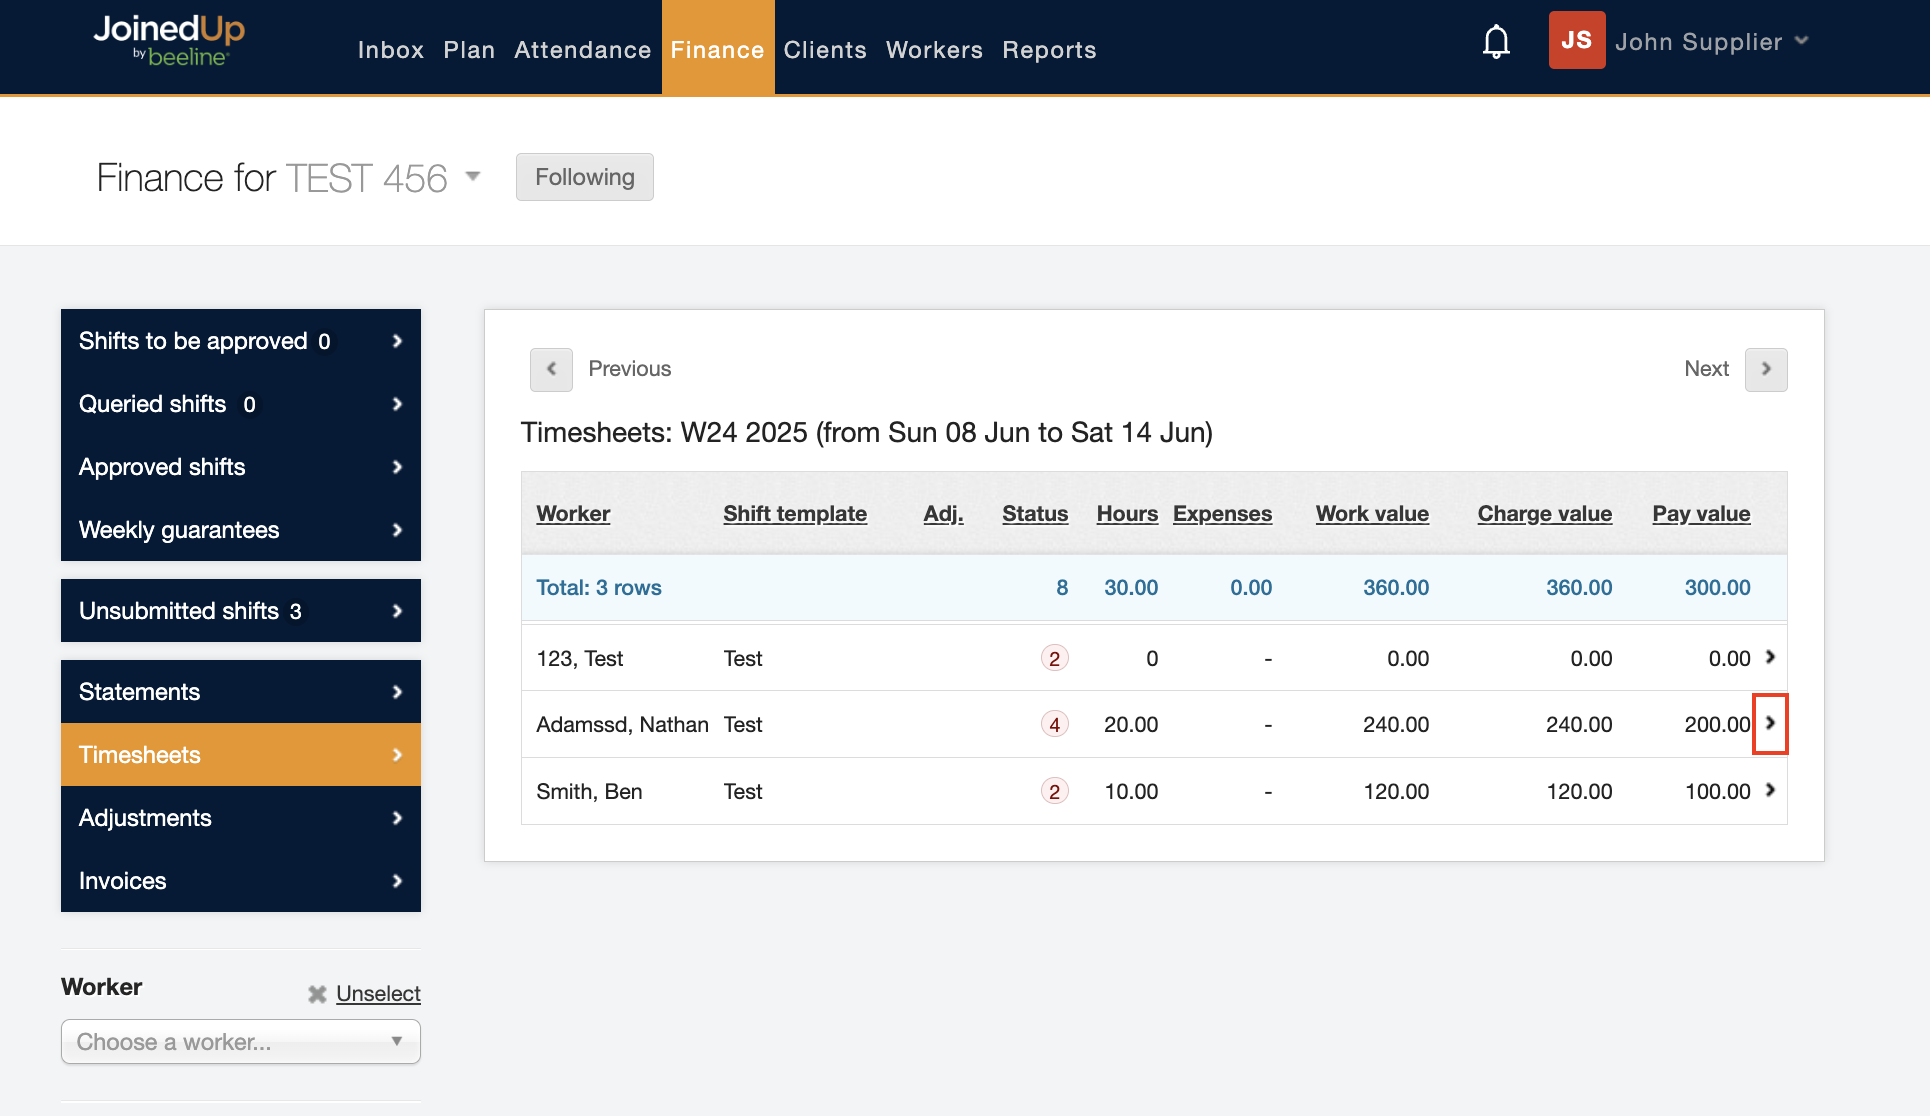
Task: Go to next week using right arrow
Action: [x=1765, y=369]
